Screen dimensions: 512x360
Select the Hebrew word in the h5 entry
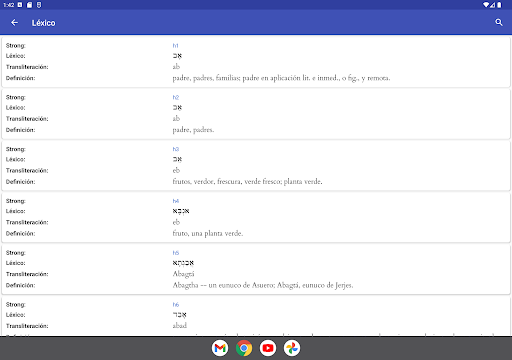pos(183,263)
